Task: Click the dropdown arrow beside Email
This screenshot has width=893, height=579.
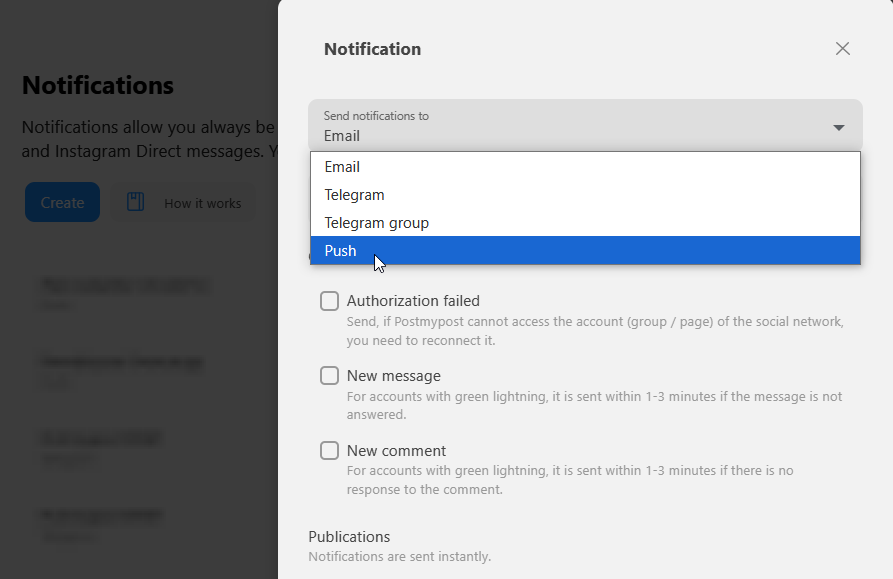Action: click(x=838, y=128)
